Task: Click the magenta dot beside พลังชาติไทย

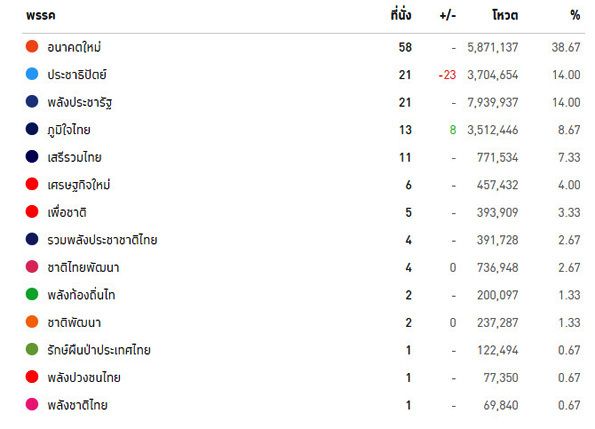Action: tap(32, 404)
